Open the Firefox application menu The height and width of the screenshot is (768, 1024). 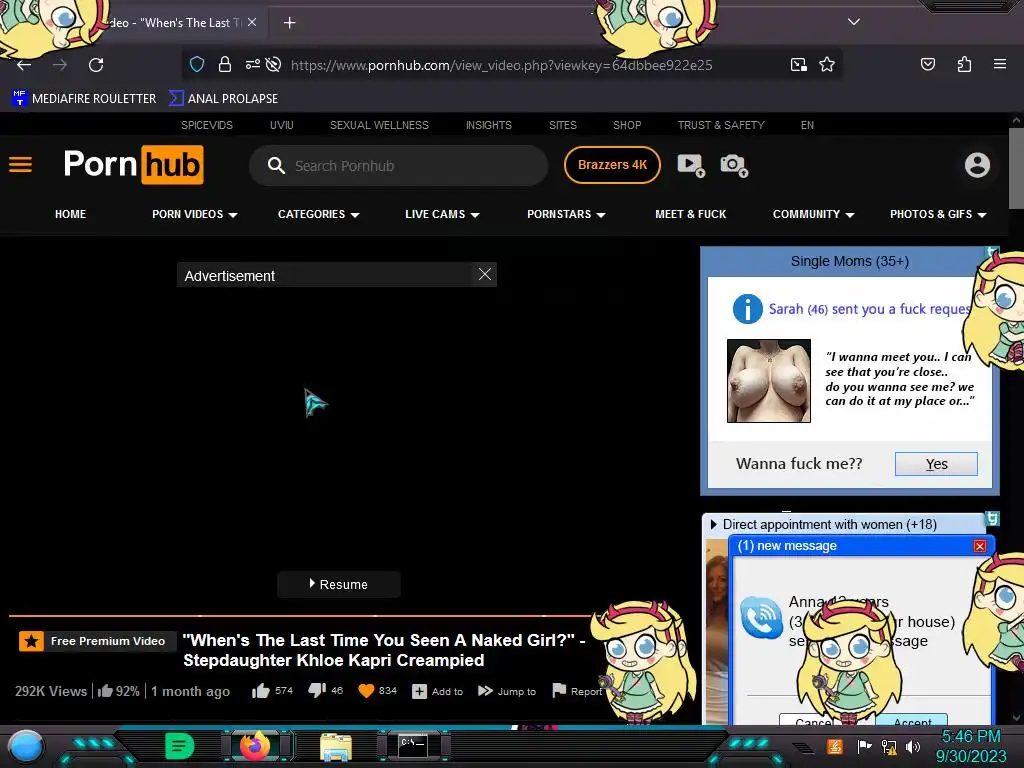coord(999,64)
